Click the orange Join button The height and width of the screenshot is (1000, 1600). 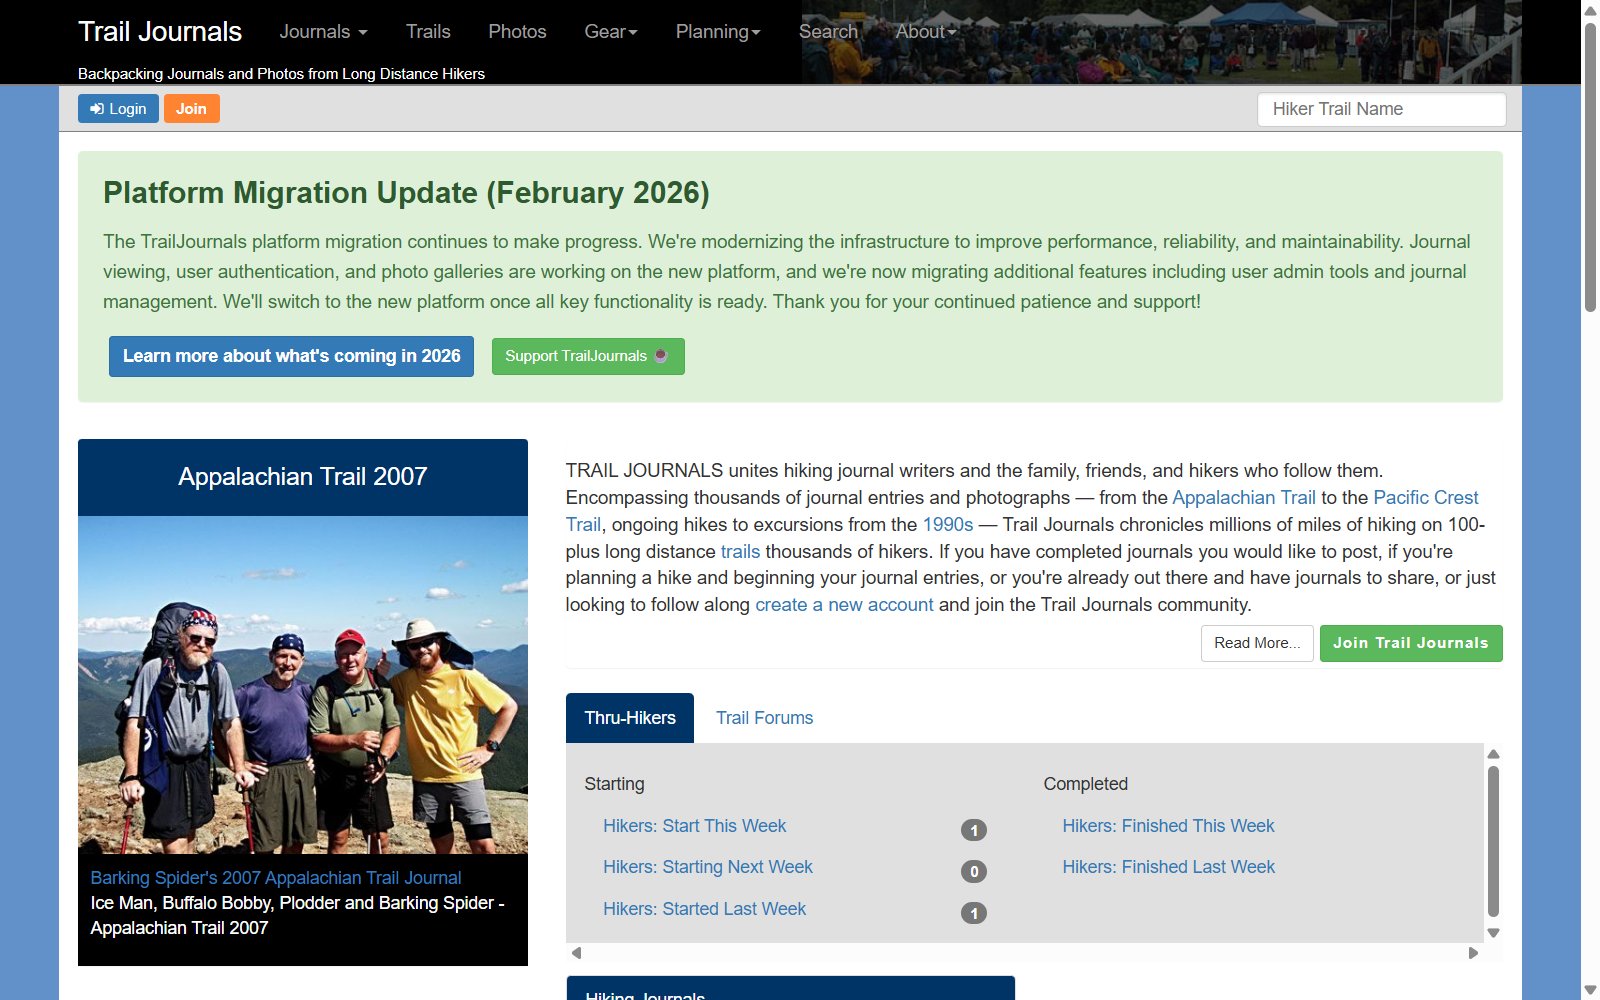tap(191, 109)
